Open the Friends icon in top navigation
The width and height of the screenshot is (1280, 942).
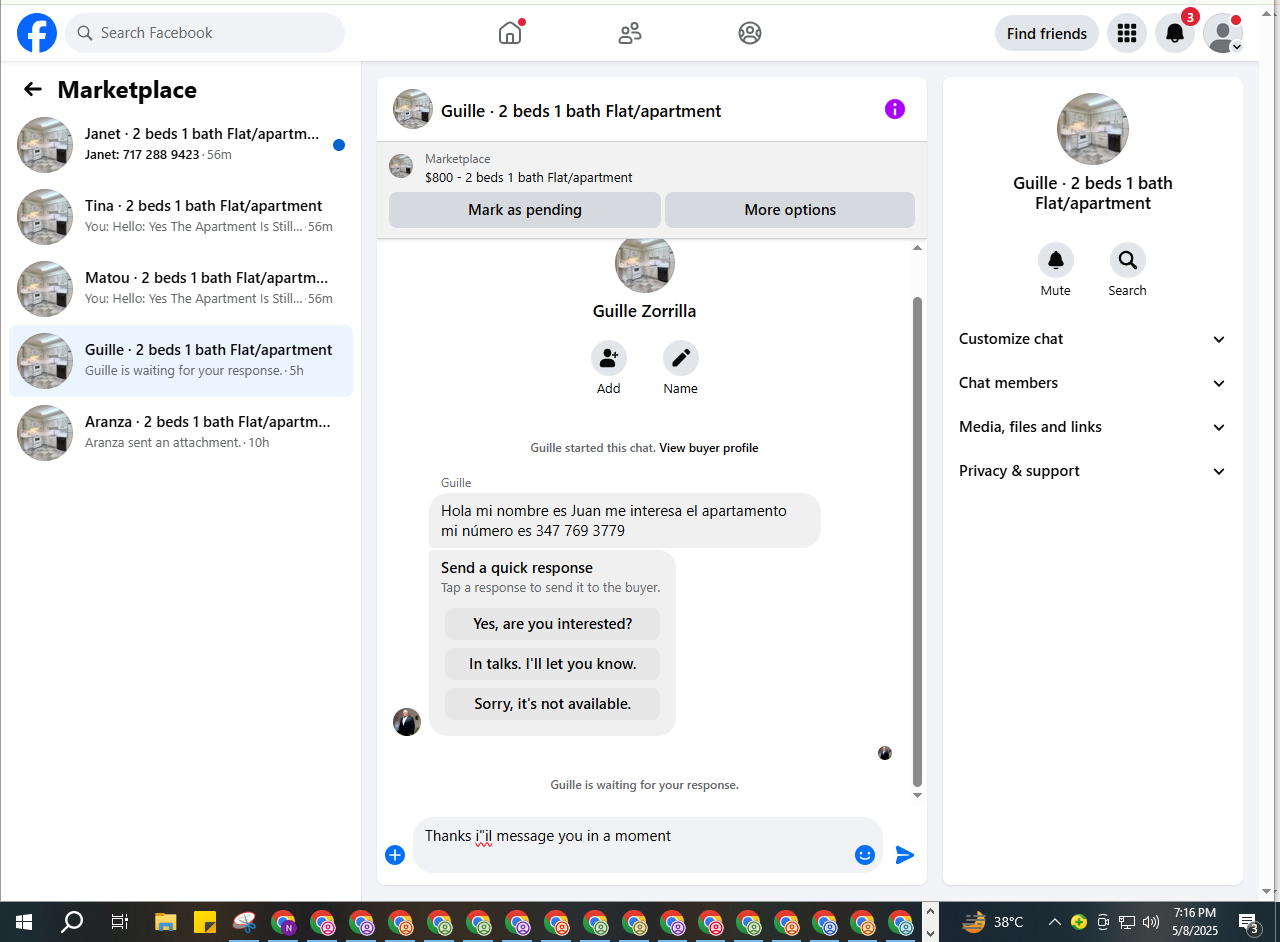[630, 33]
